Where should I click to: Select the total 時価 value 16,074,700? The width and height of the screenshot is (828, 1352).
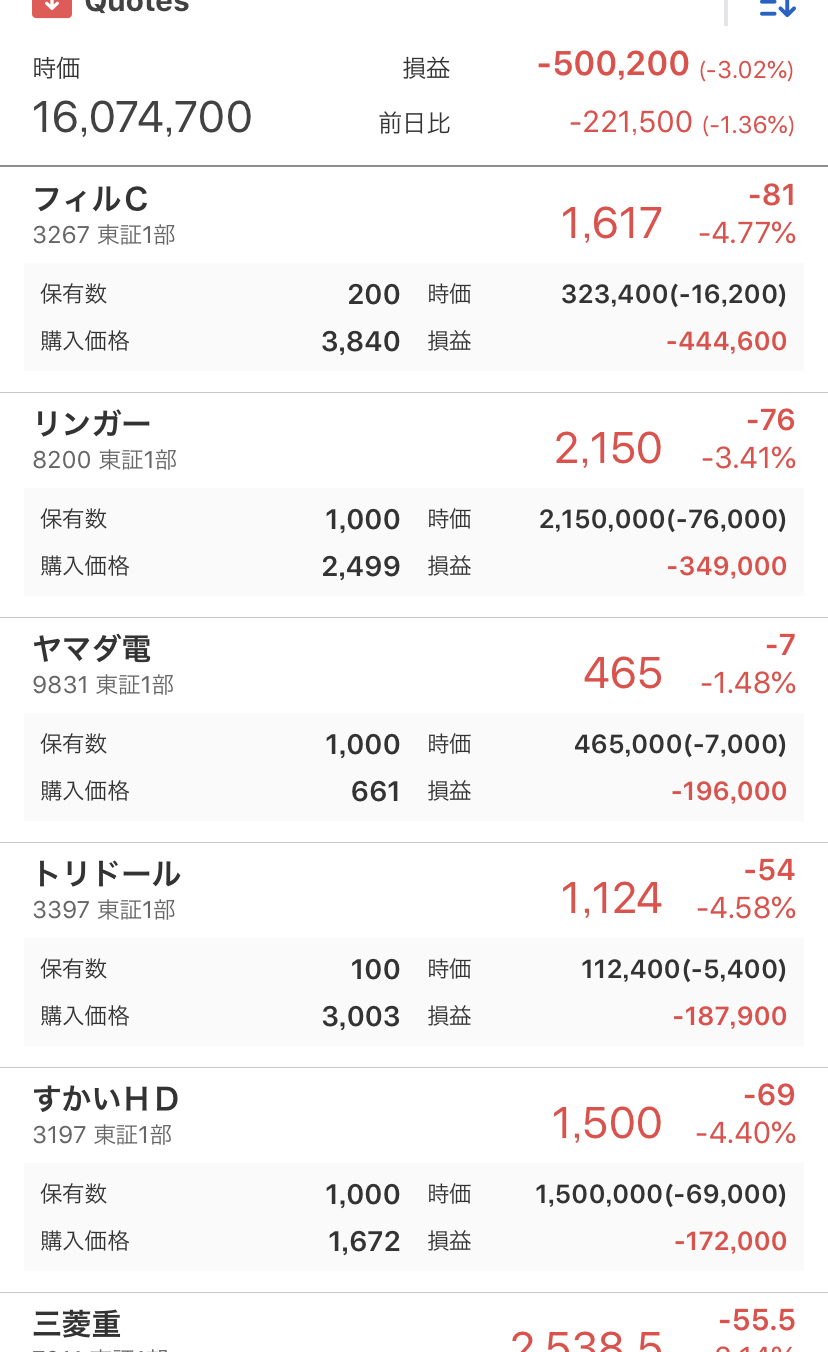click(142, 118)
